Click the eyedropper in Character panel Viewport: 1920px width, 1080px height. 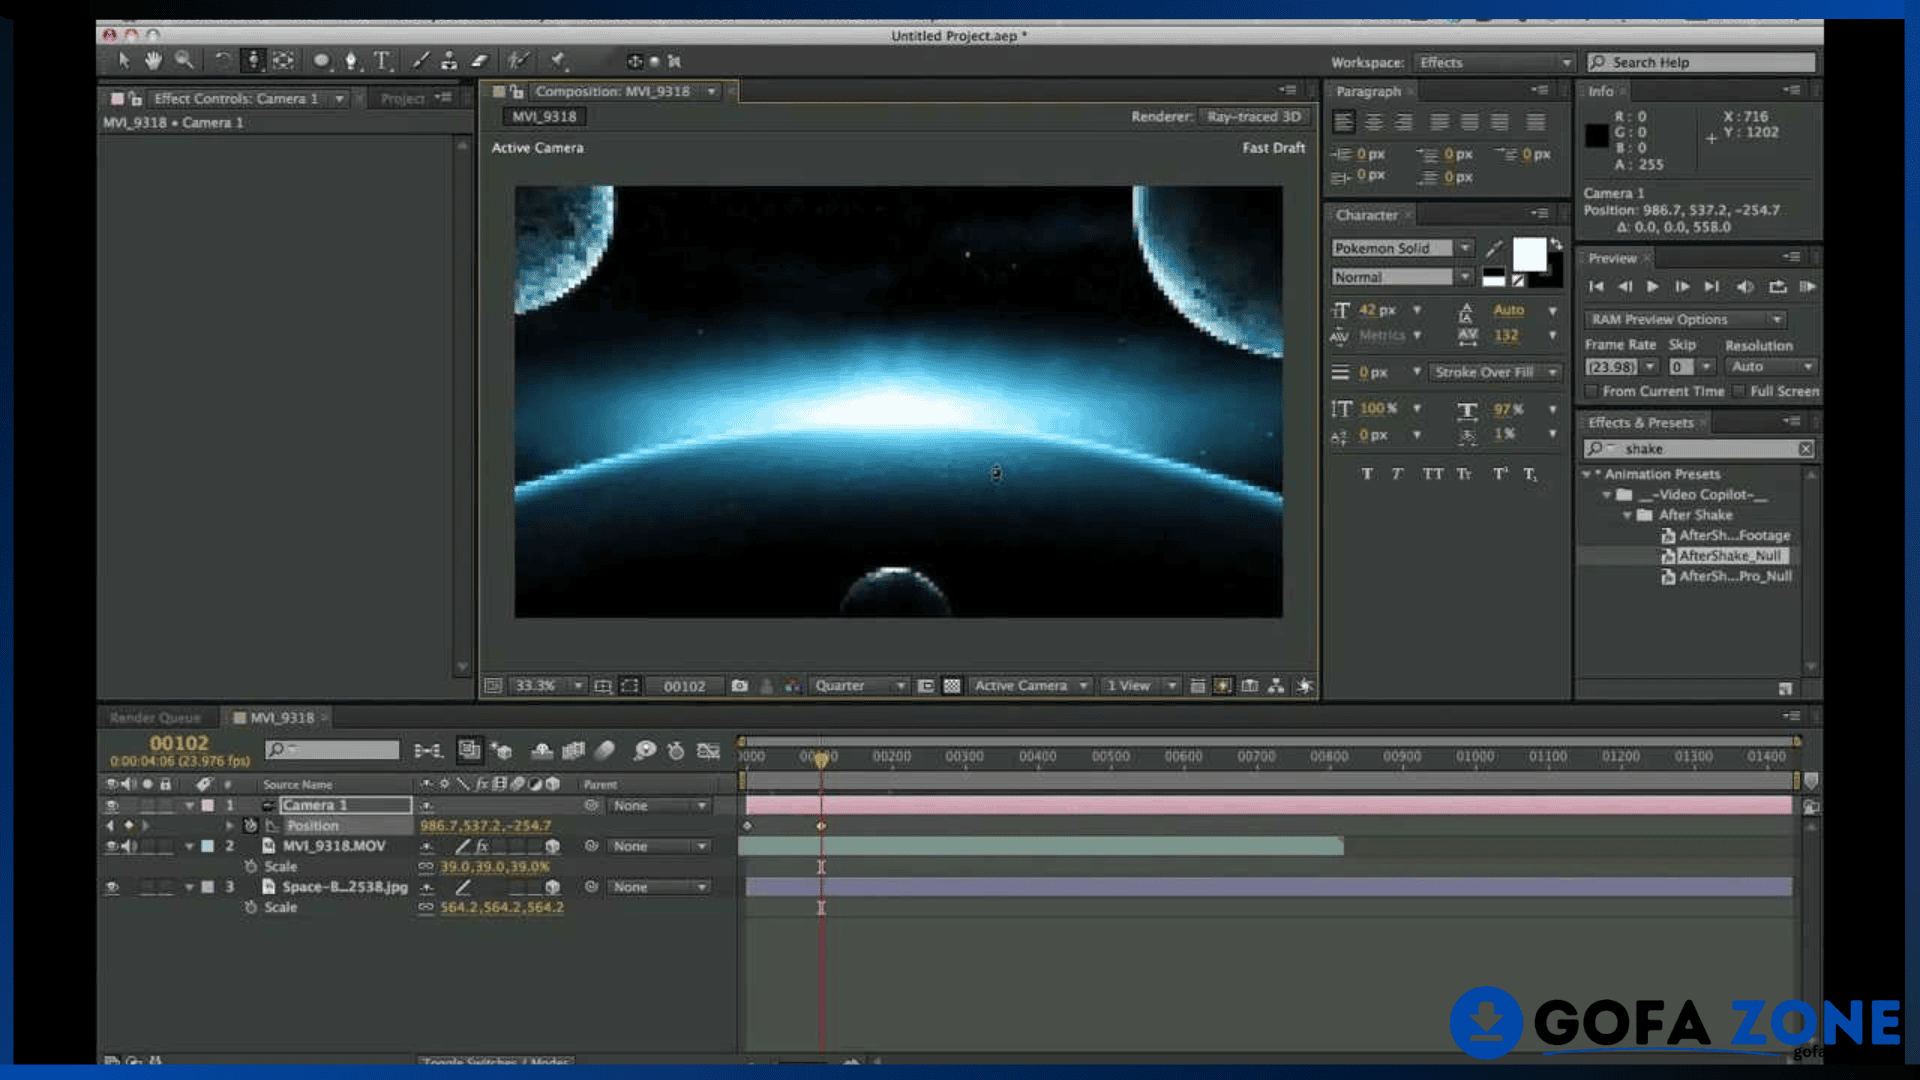coord(1494,248)
